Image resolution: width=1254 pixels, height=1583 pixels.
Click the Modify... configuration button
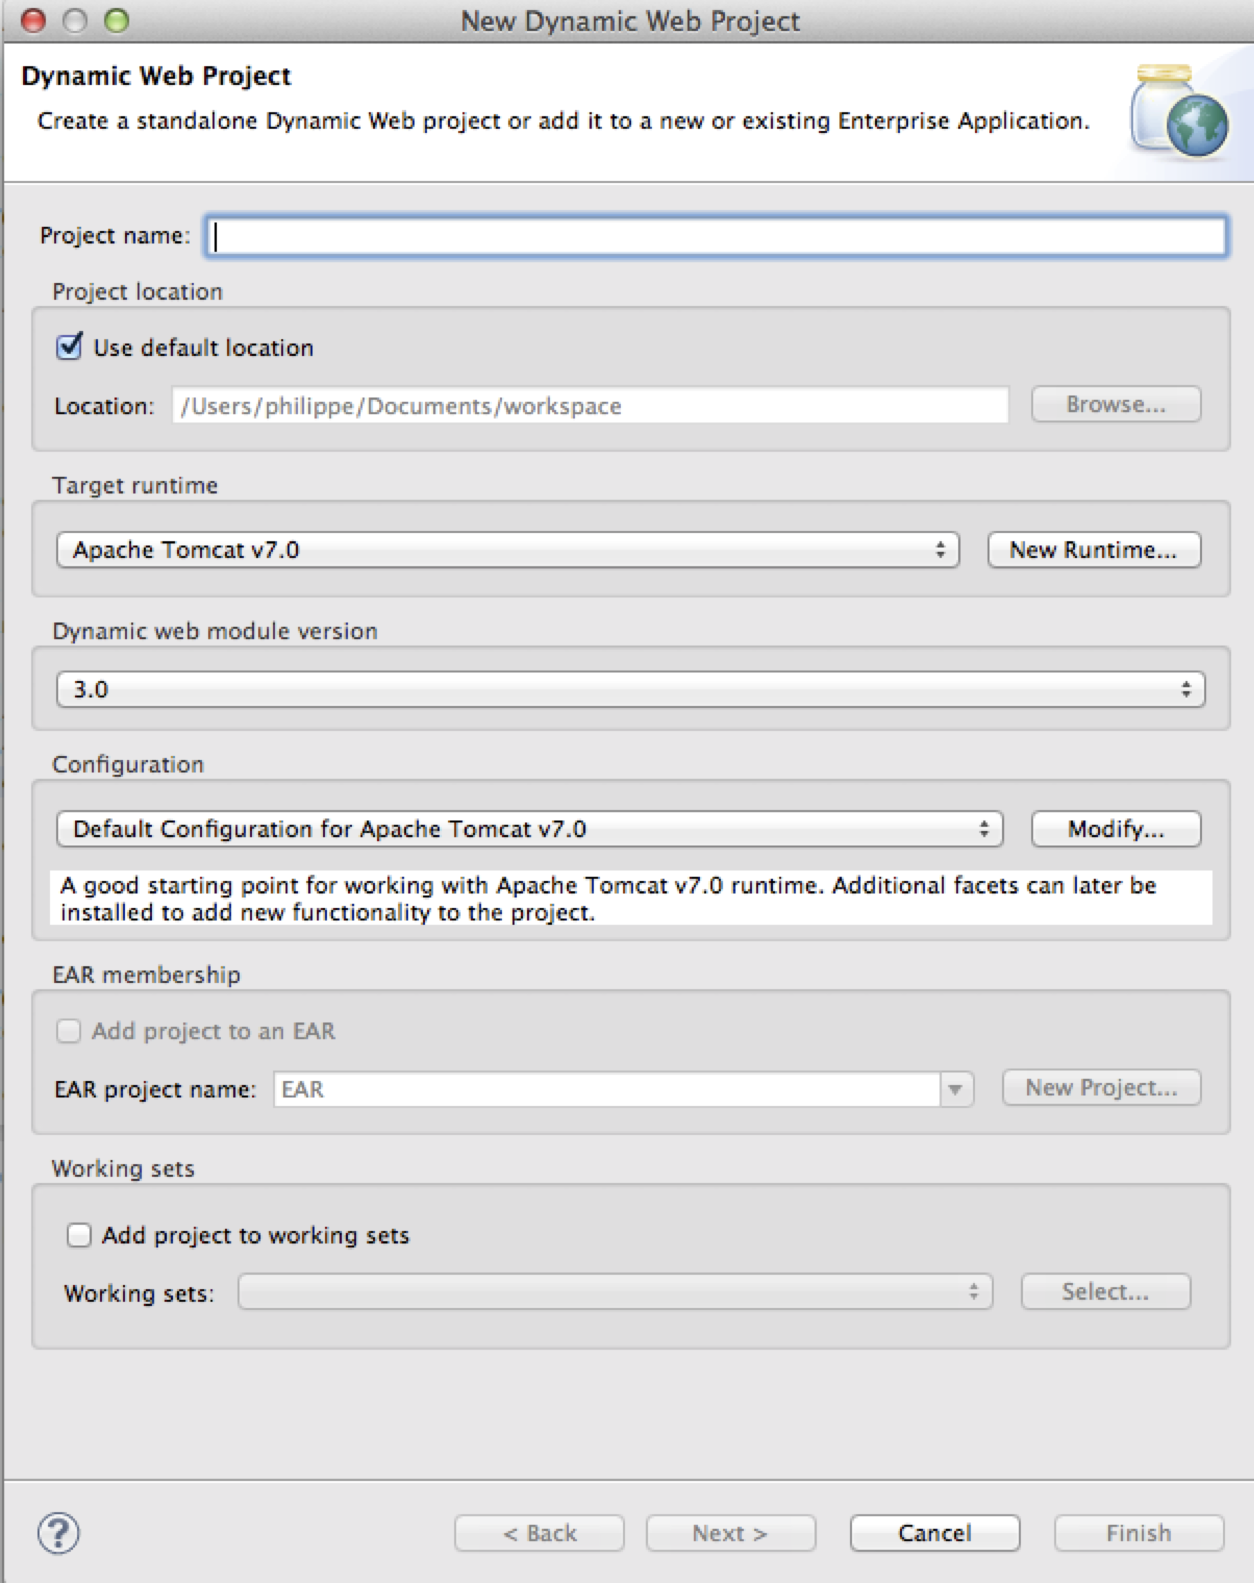pos(1116,829)
